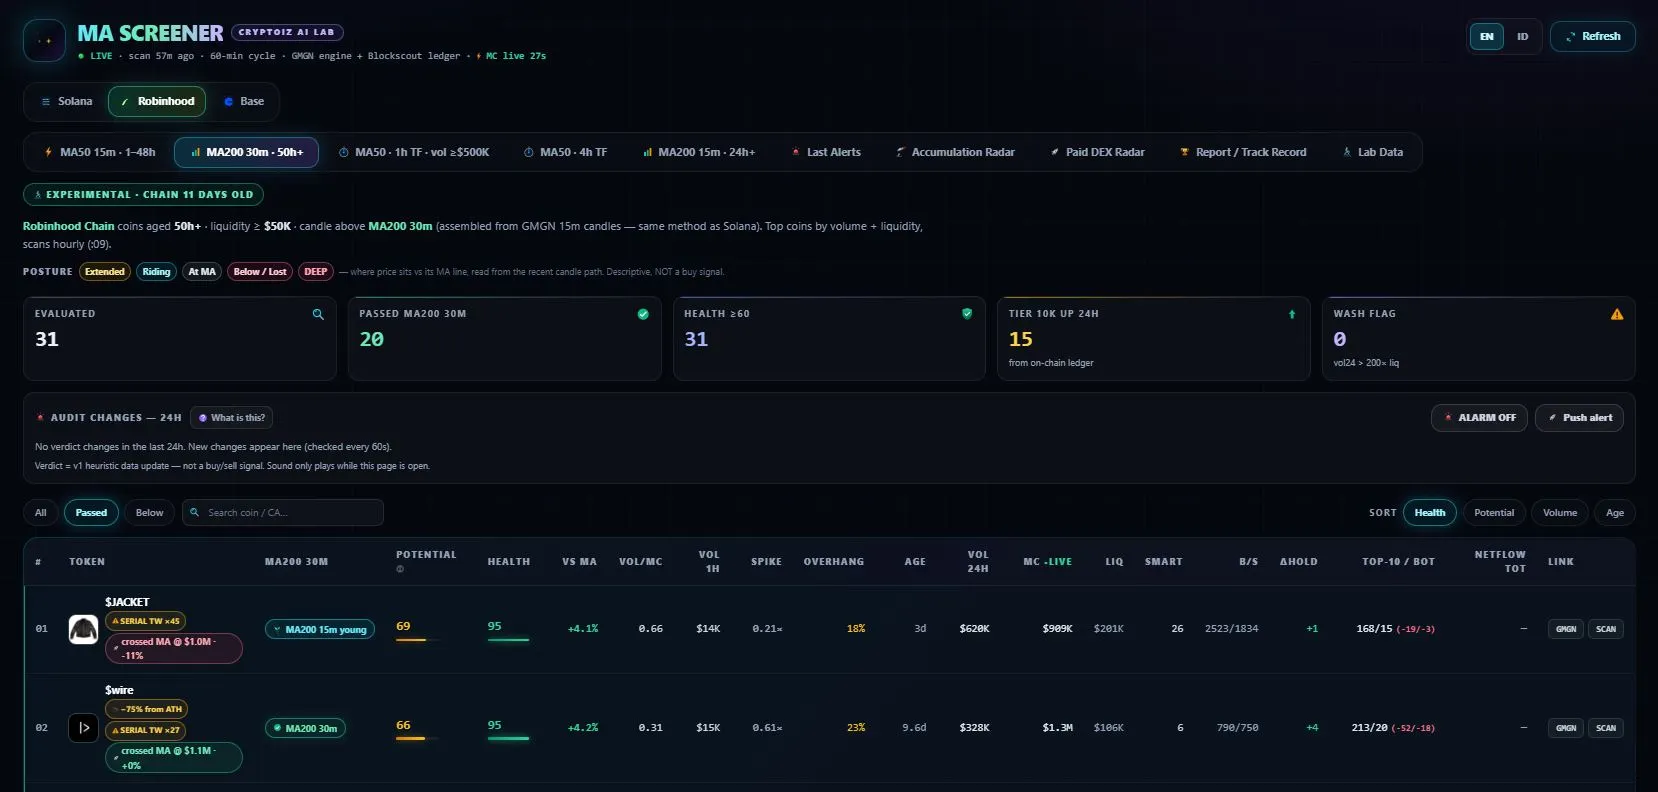This screenshot has width=1658, height=792.
Task: Click the shield icon in Health ≥60 card
Action: [x=967, y=314]
